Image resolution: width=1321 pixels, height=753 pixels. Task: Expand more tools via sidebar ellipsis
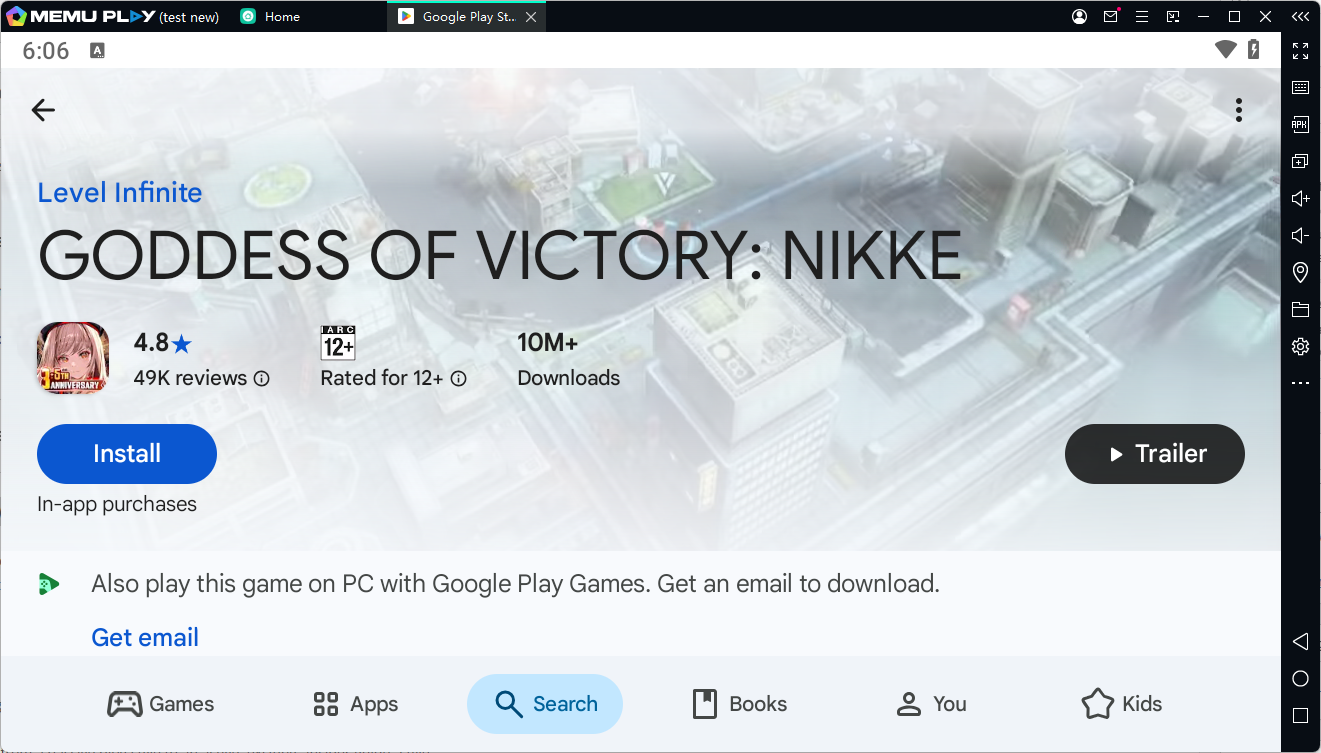click(x=1300, y=383)
